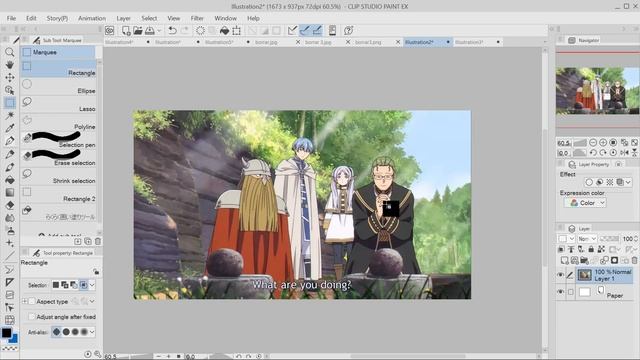Select the Zoom magnifier tool
Screen dimensions: 640x360
10,52
